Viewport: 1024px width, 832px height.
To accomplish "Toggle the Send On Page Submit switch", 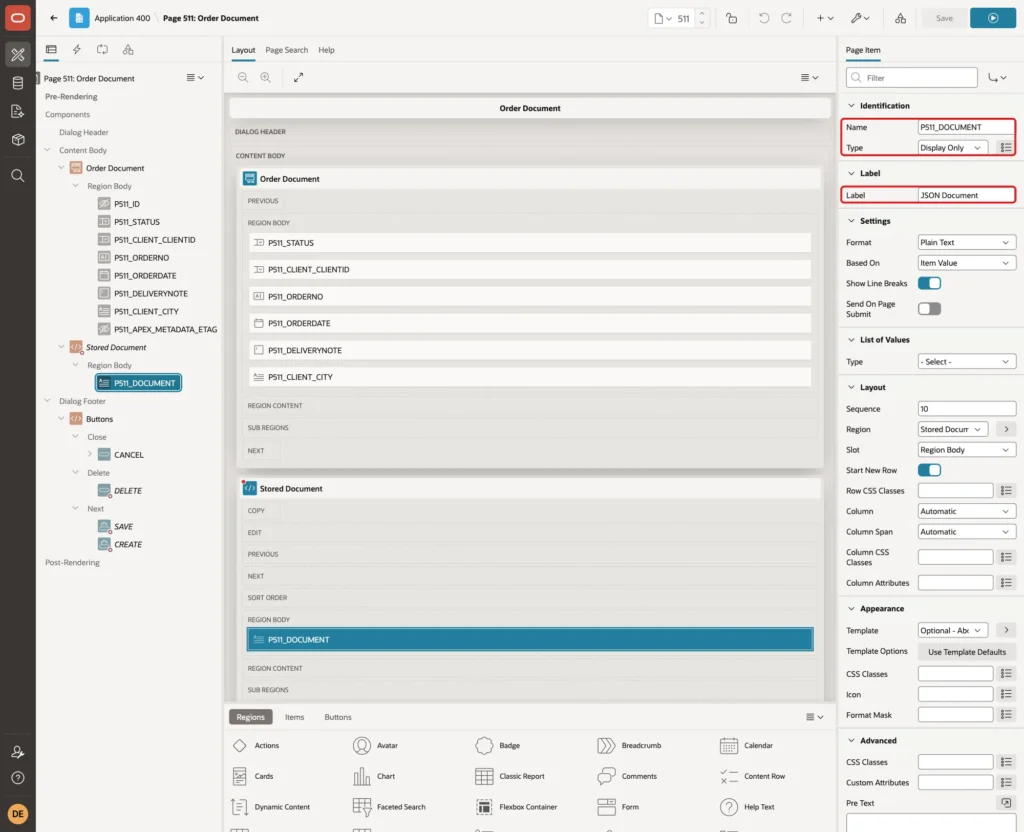I will [929, 308].
